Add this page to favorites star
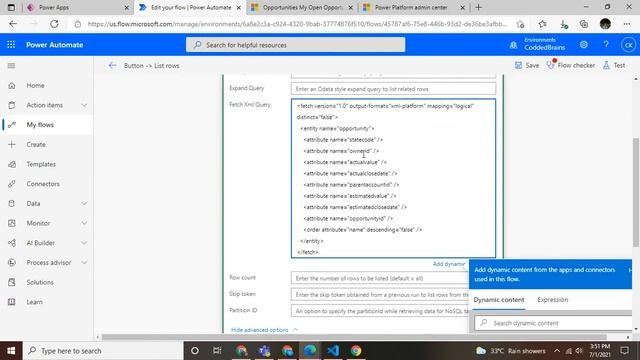 click(x=520, y=24)
